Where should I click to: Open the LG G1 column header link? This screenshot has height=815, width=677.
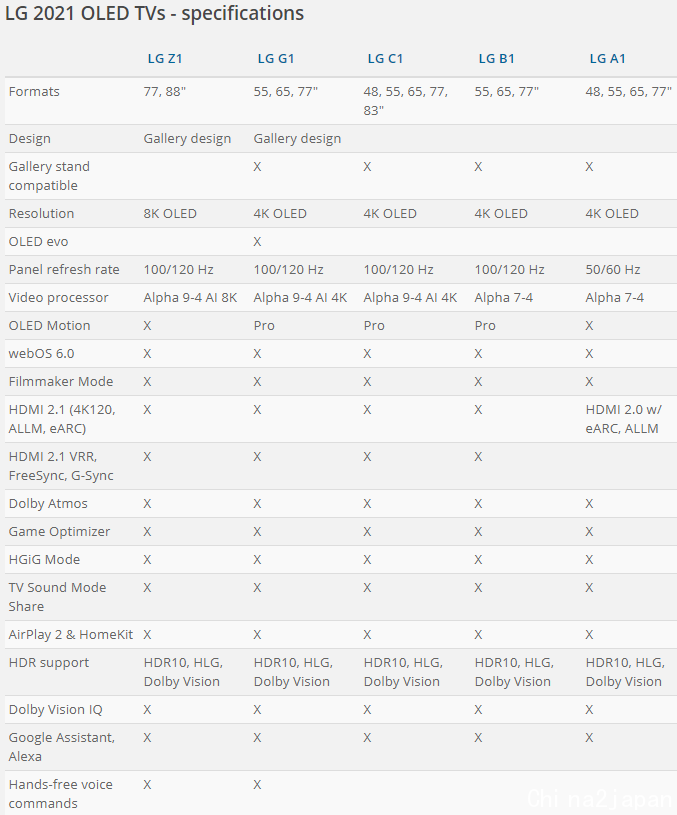[274, 59]
